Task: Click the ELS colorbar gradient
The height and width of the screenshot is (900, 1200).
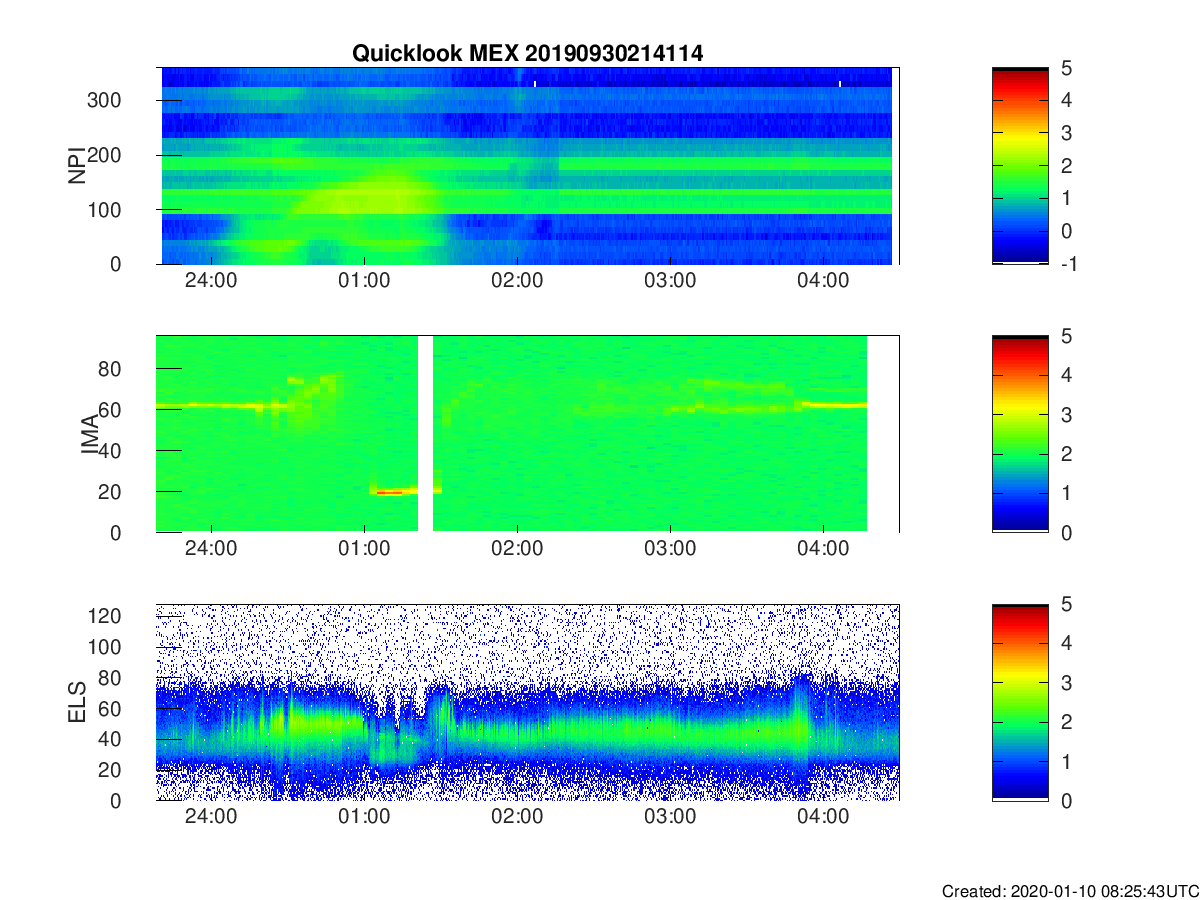Action: point(1020,702)
